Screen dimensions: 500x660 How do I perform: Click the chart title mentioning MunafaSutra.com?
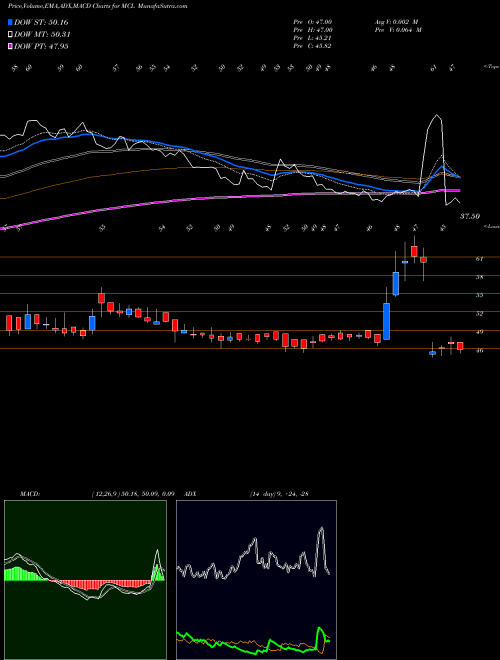click(x=98, y=7)
